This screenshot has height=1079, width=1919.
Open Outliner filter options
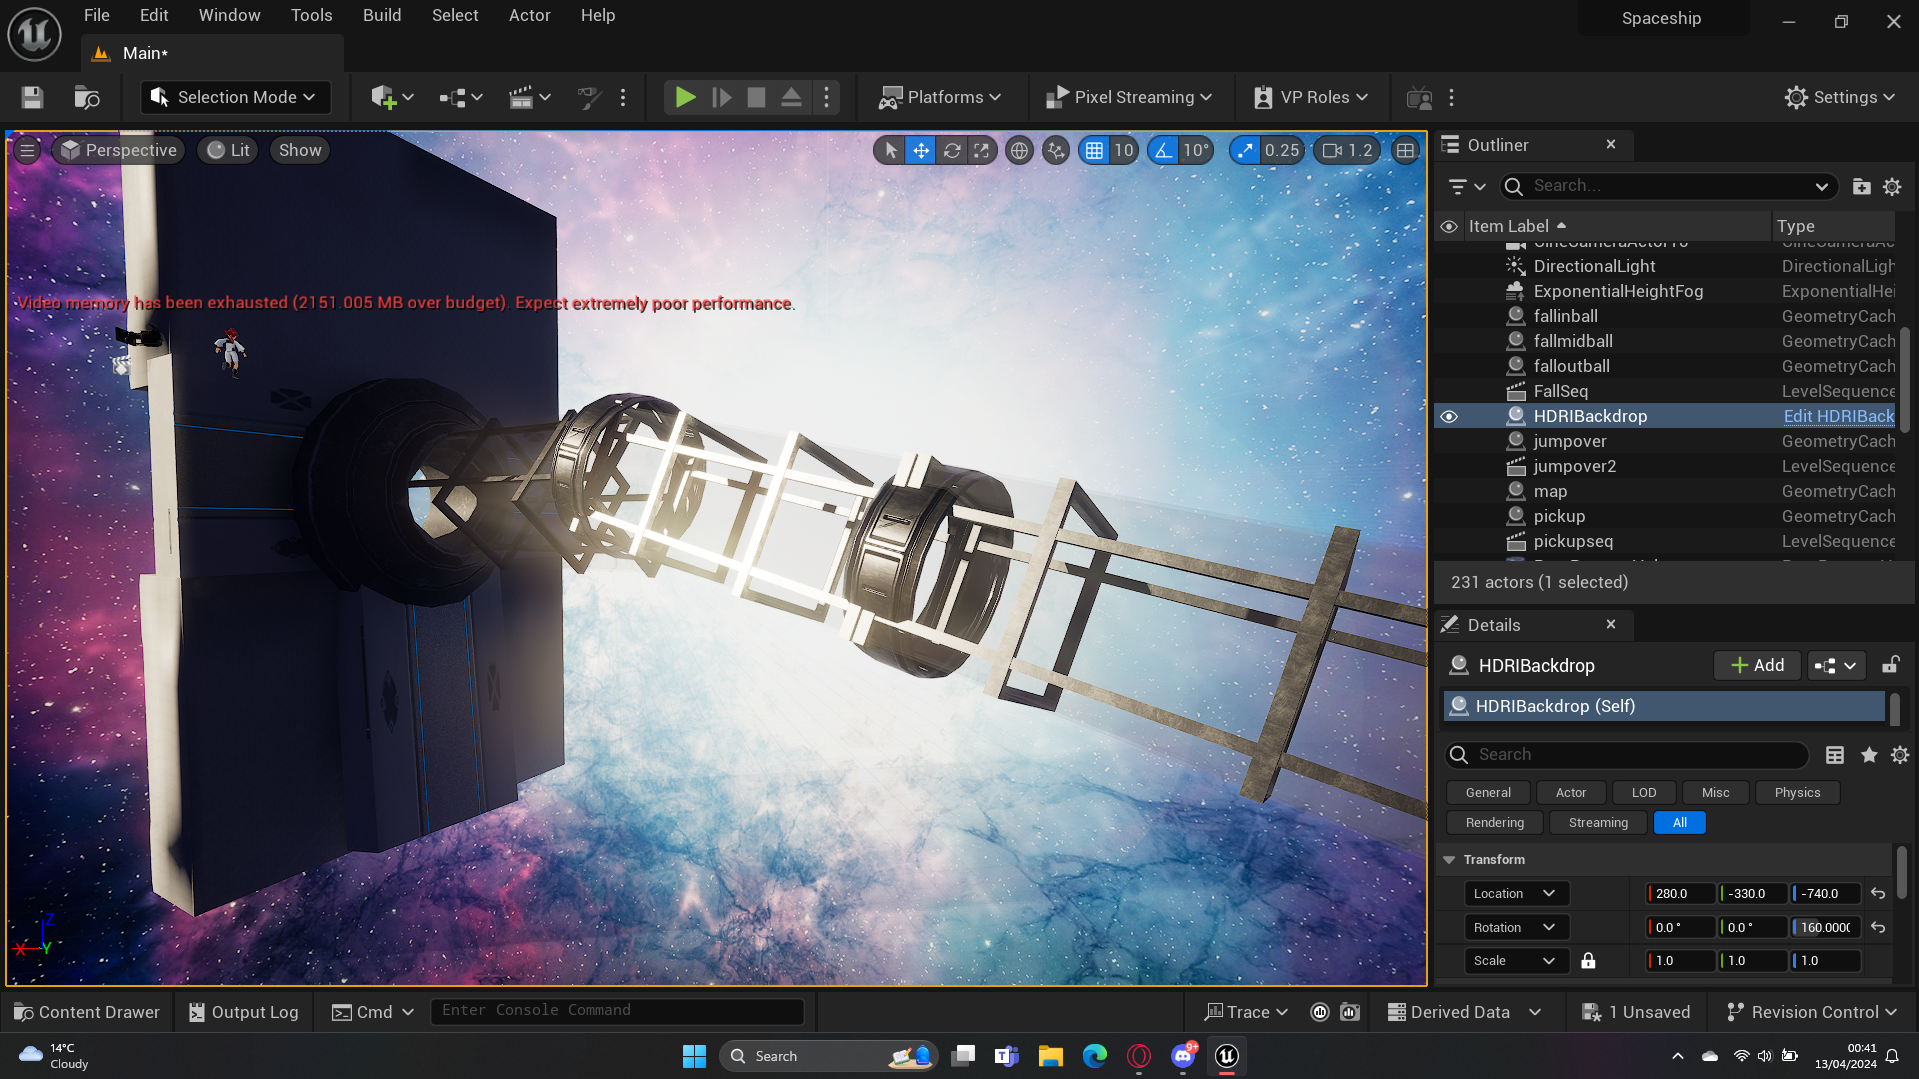tap(1467, 186)
